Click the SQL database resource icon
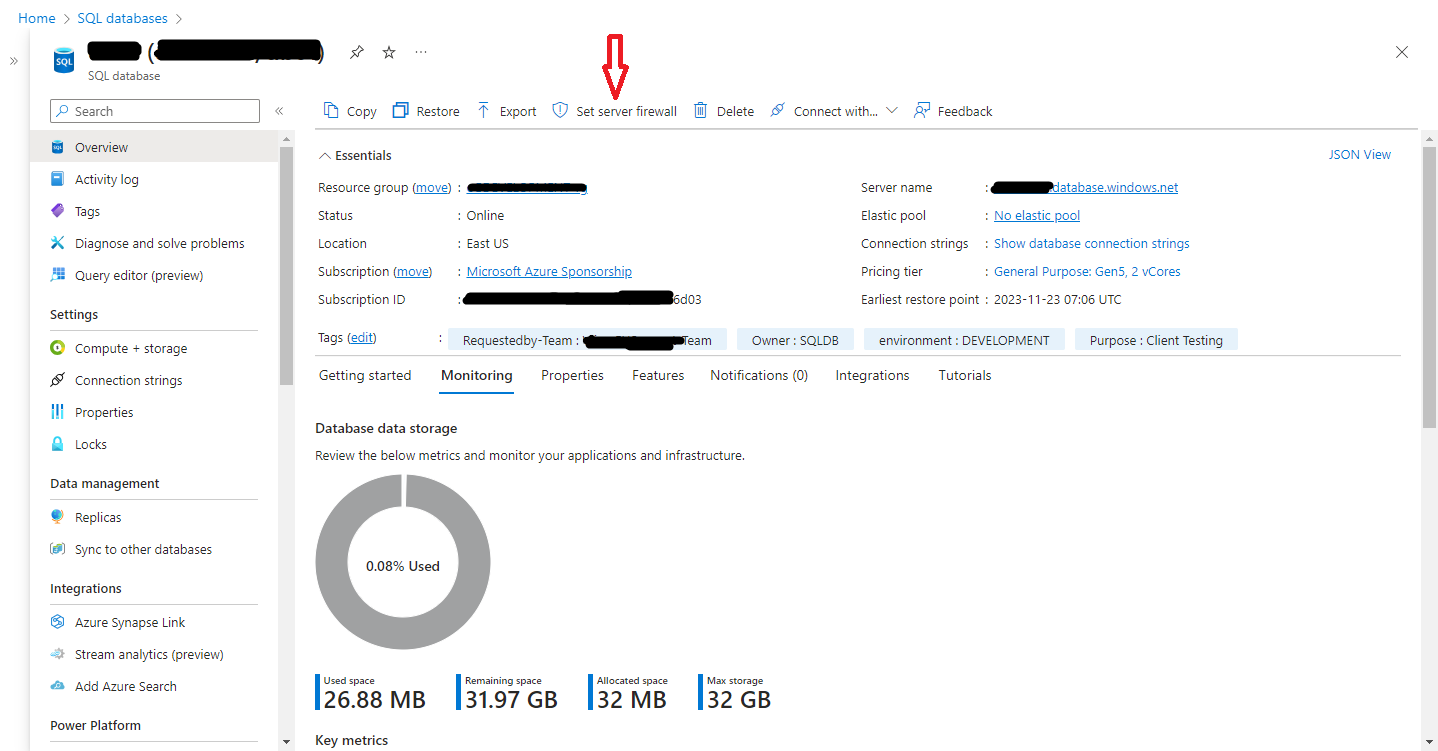The image size is (1438, 751). coord(64,60)
